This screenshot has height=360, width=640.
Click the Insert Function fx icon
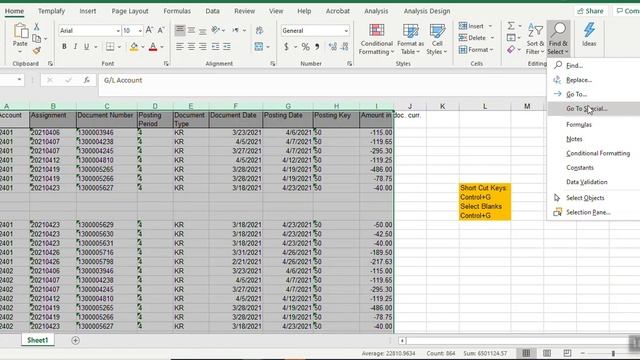click(x=87, y=80)
